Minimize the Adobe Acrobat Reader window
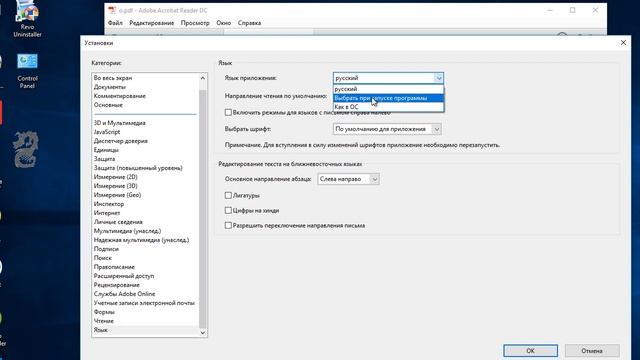640x360 pixels. (x=549, y=10)
